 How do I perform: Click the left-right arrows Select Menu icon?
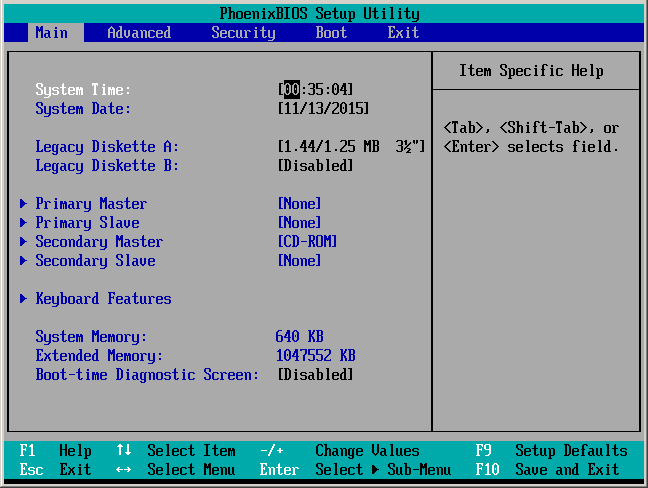[124, 469]
